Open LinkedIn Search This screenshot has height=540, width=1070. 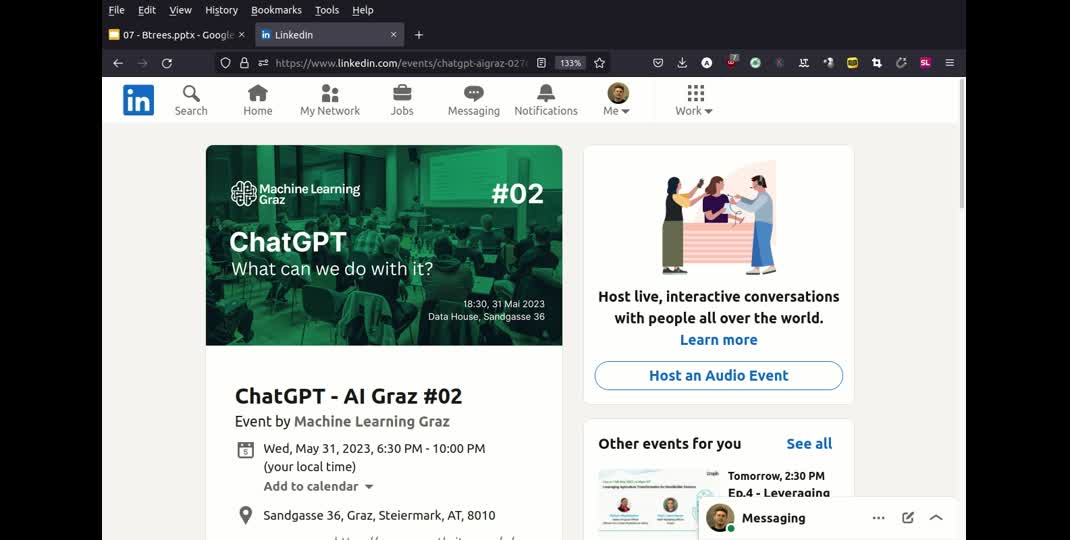coord(191,100)
